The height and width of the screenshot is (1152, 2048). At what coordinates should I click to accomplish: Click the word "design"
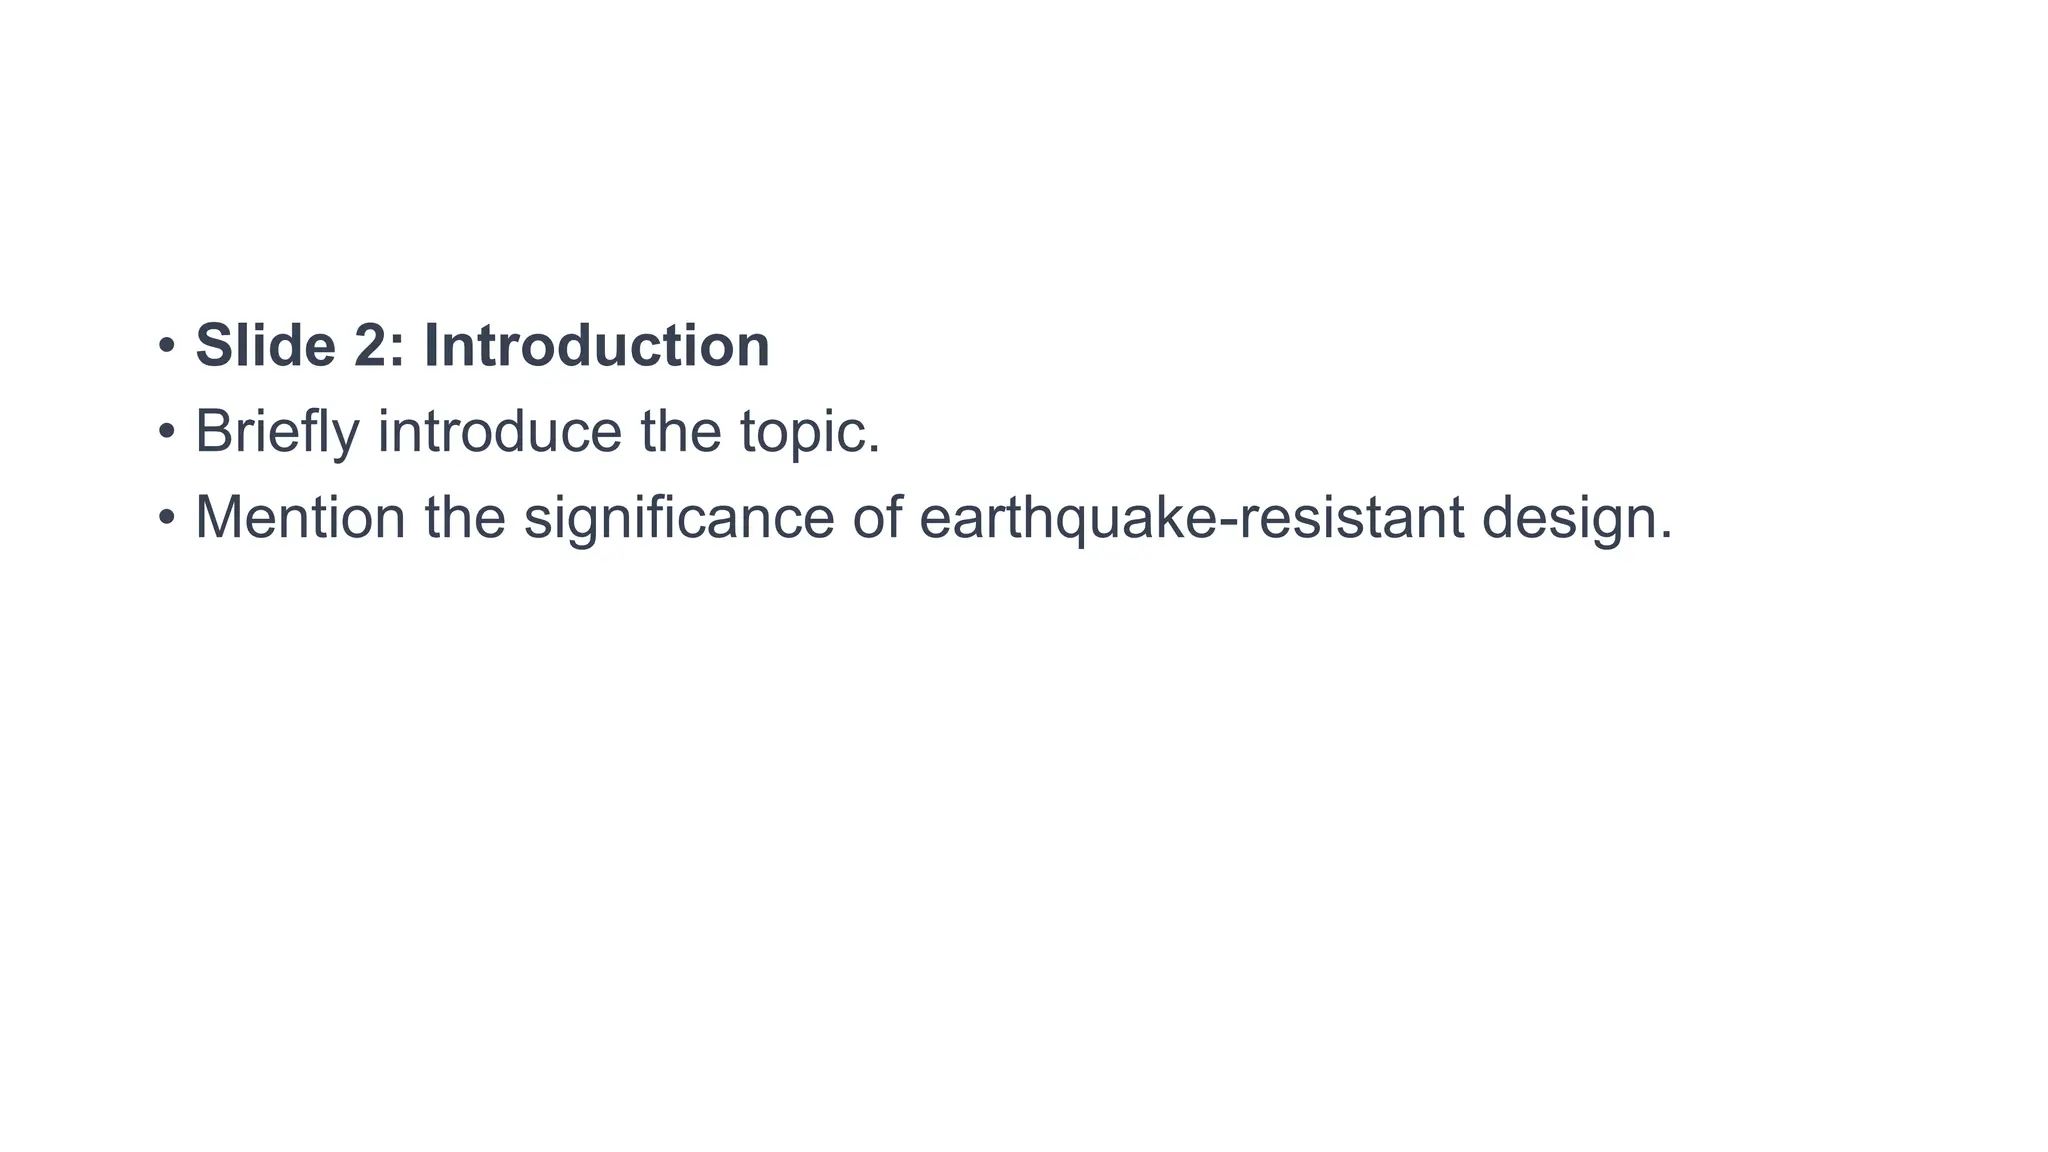pos(1568,518)
